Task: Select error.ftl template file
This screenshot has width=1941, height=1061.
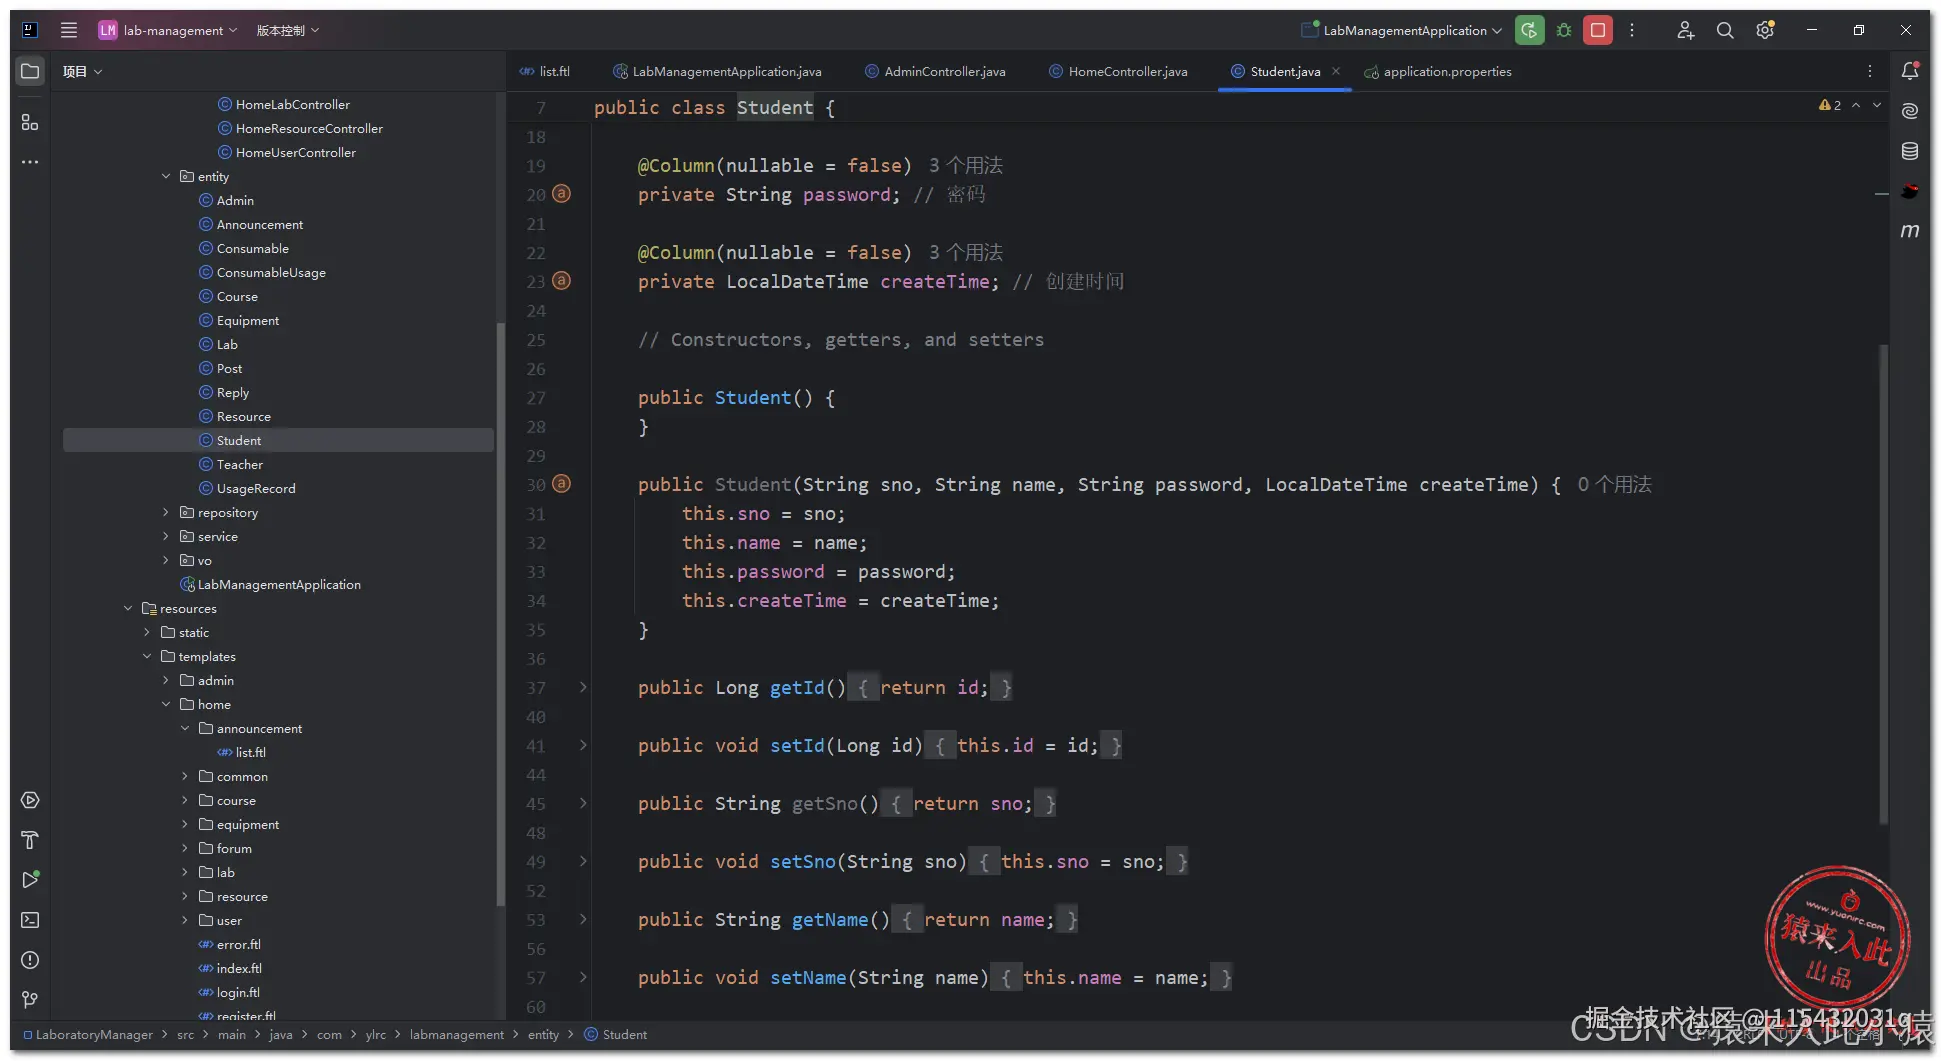Action: [238, 944]
